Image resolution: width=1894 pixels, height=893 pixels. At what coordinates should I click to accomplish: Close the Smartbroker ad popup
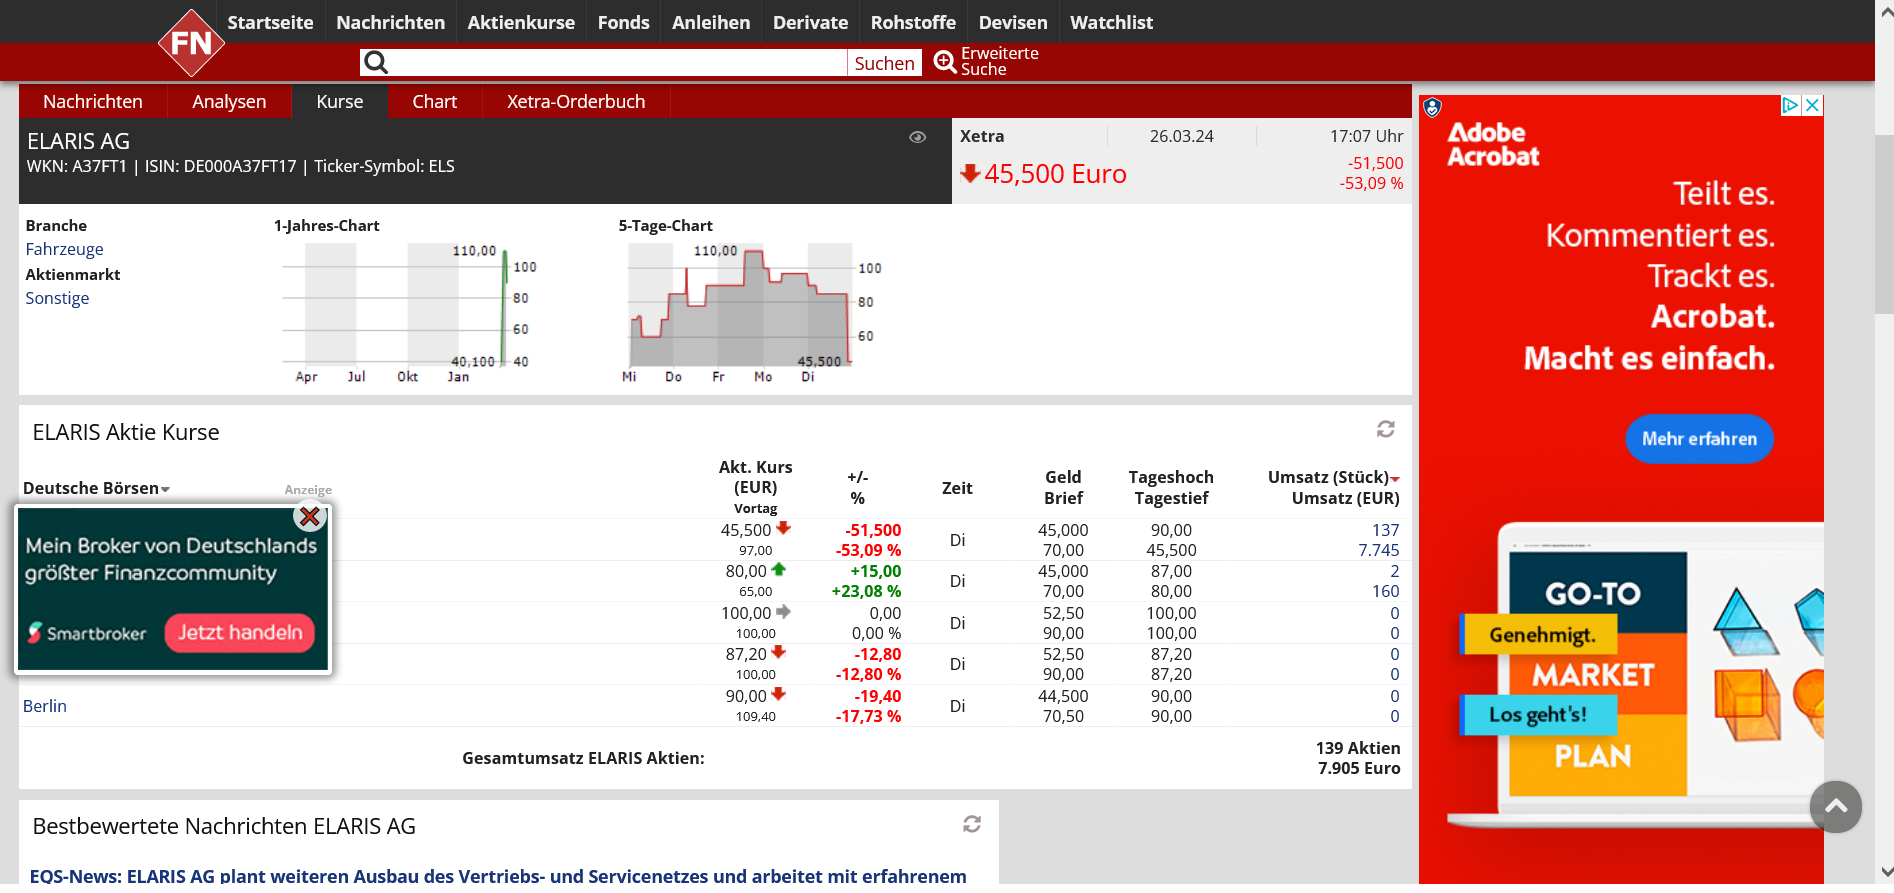(x=310, y=517)
